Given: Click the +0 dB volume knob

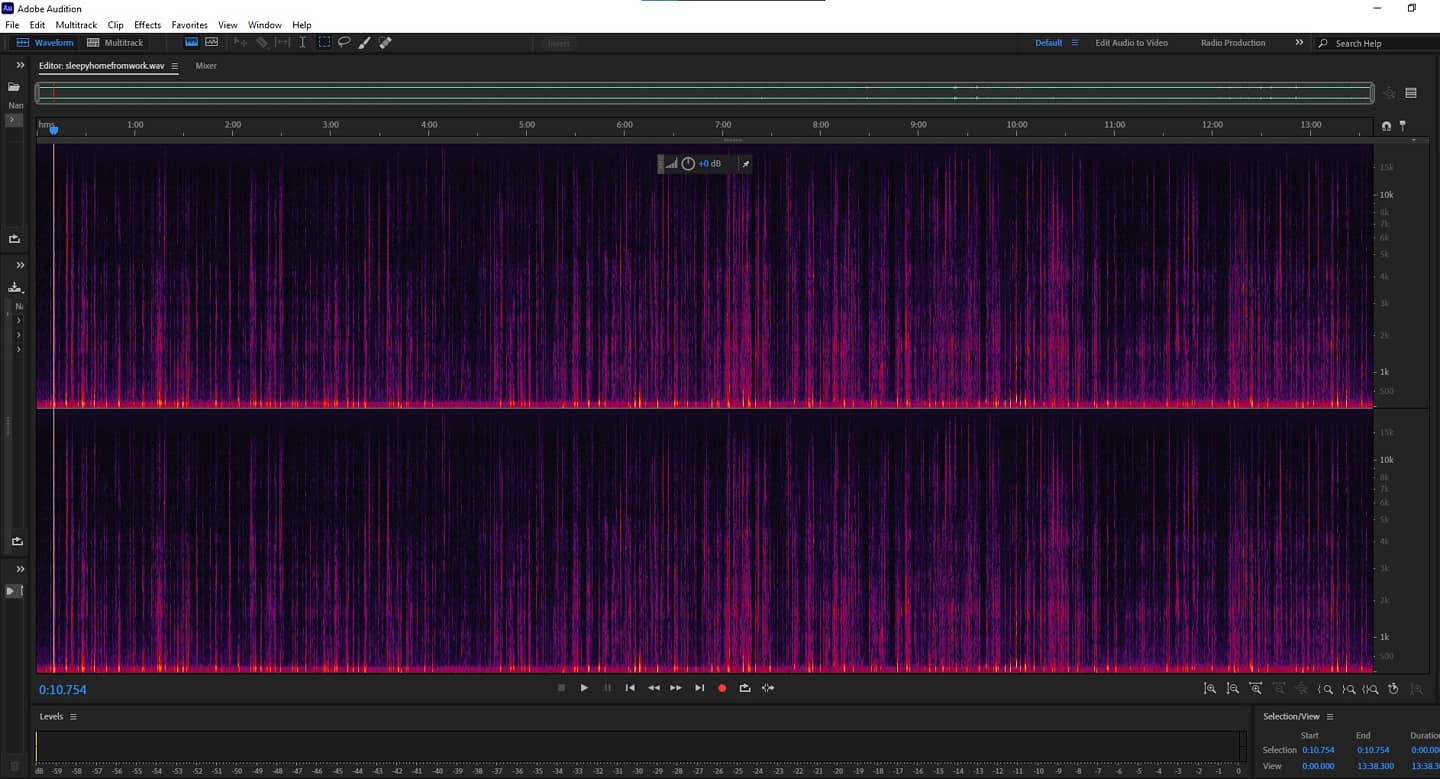Looking at the screenshot, I should pyautogui.click(x=688, y=164).
